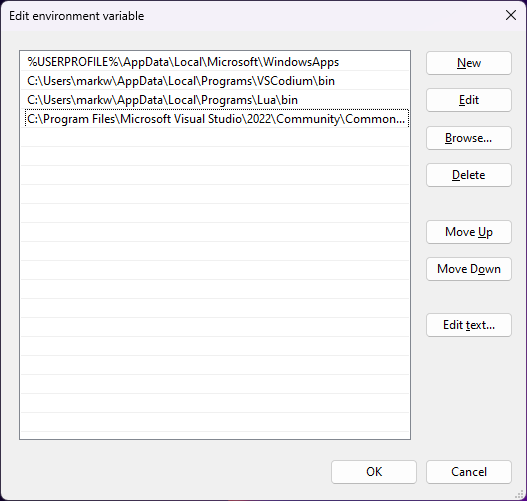527x501 pixels.
Task: Cancel the environment variable dialog
Action: click(x=469, y=472)
